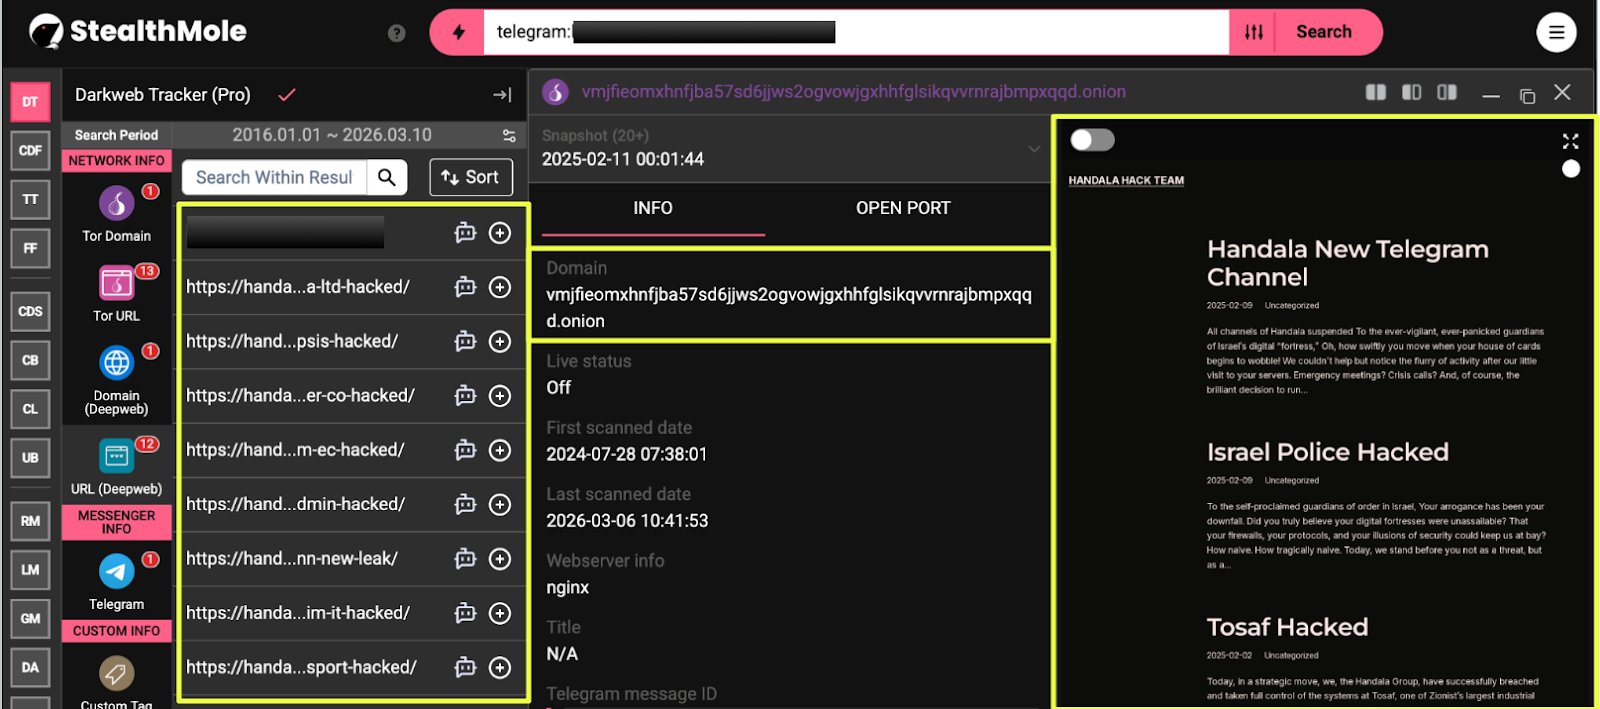
Task: Open the Tor URL results icon
Action: click(x=116, y=284)
